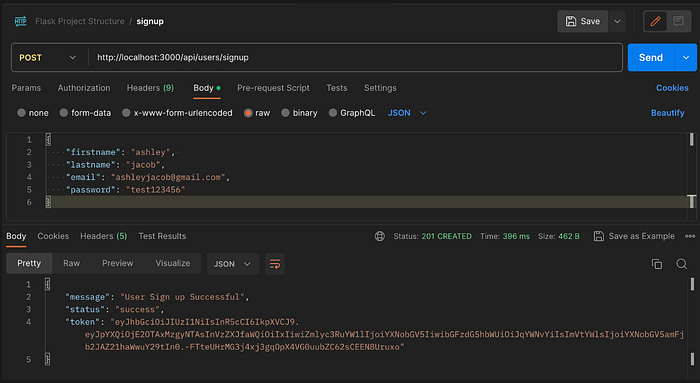Click the three-dots more options icon
The width and height of the screenshot is (700, 383).
690,236
